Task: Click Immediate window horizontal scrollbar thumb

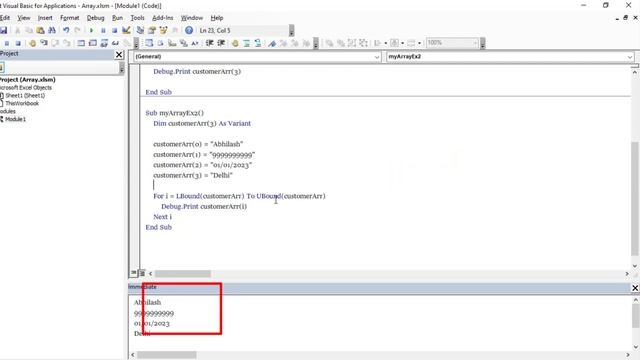Action: [167, 355]
